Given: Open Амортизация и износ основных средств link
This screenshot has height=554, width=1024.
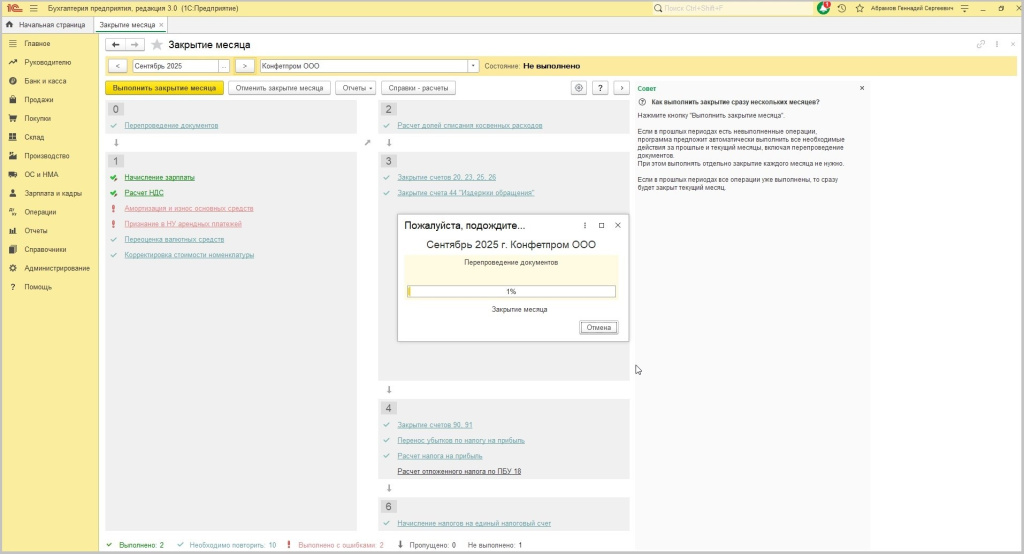Looking at the screenshot, I should 188,208.
